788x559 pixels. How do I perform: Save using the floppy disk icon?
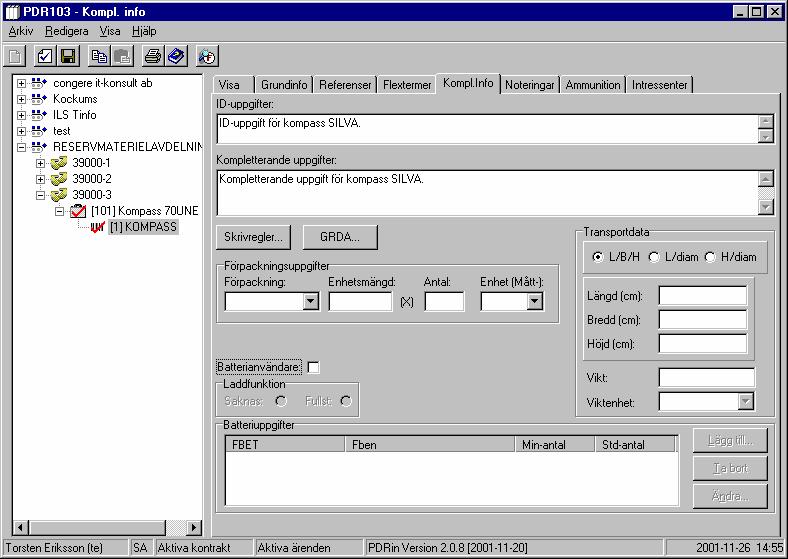(68, 56)
